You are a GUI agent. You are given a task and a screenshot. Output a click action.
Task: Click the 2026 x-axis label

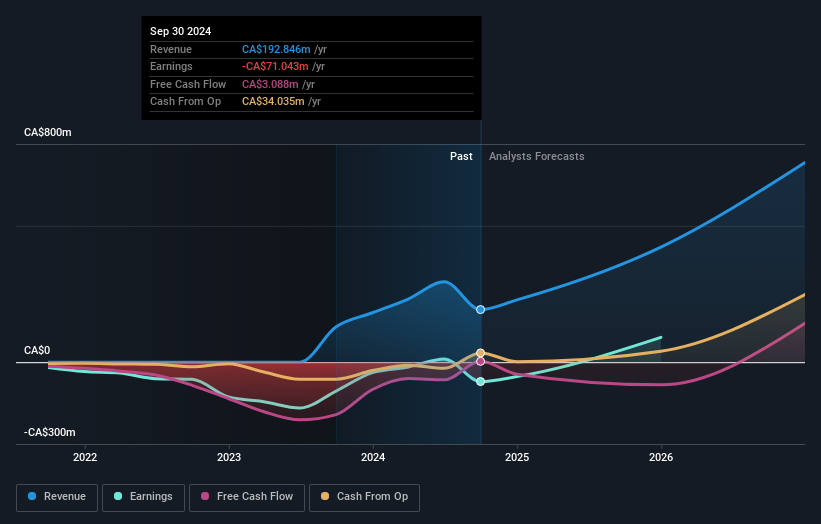coord(661,457)
